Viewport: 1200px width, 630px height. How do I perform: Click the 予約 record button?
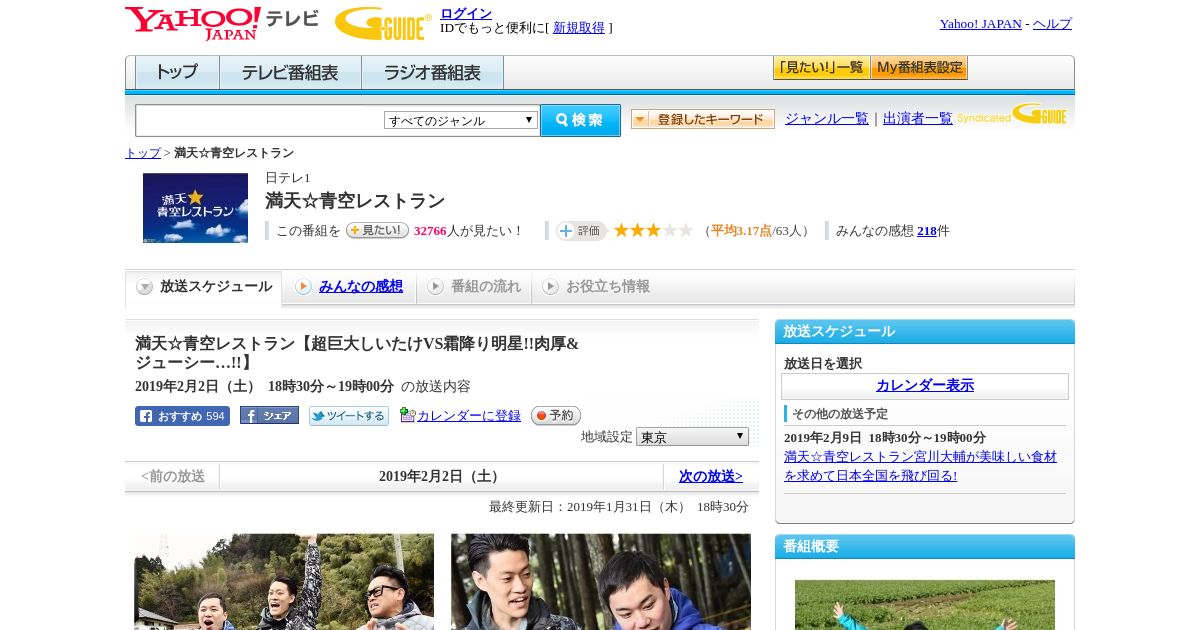pyautogui.click(x=556, y=416)
